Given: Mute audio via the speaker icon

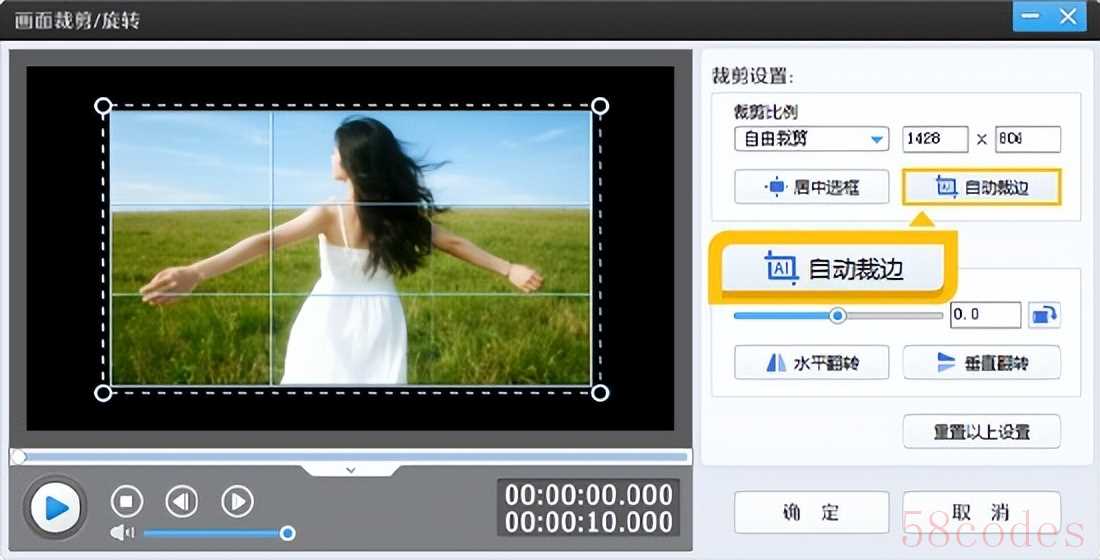Looking at the screenshot, I should 121,533.
